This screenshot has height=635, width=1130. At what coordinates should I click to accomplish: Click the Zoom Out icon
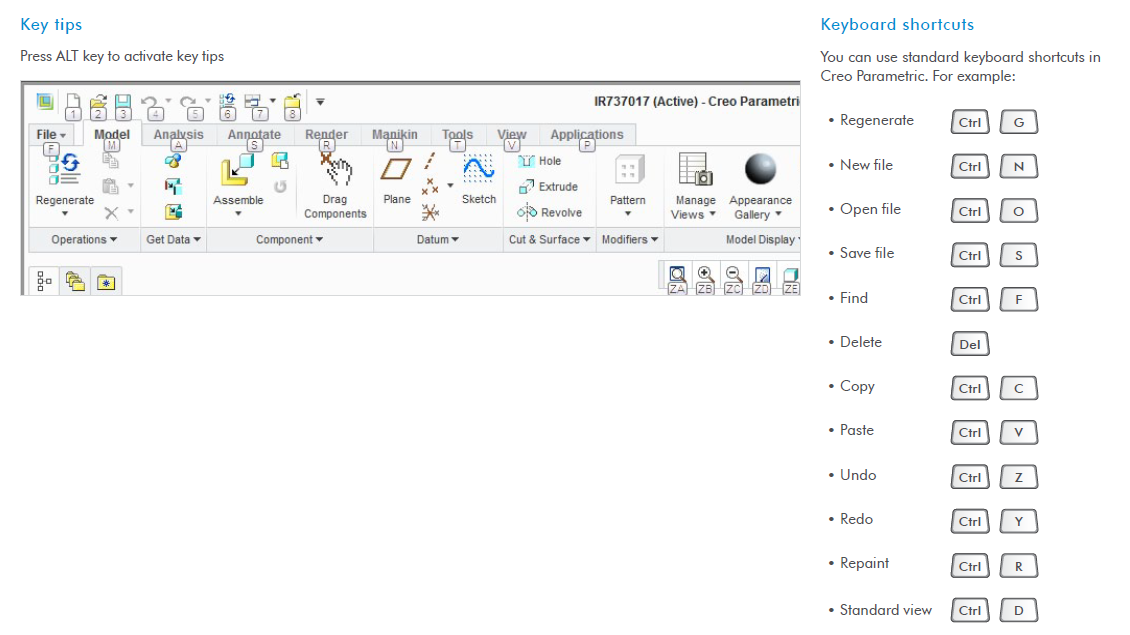click(x=733, y=275)
